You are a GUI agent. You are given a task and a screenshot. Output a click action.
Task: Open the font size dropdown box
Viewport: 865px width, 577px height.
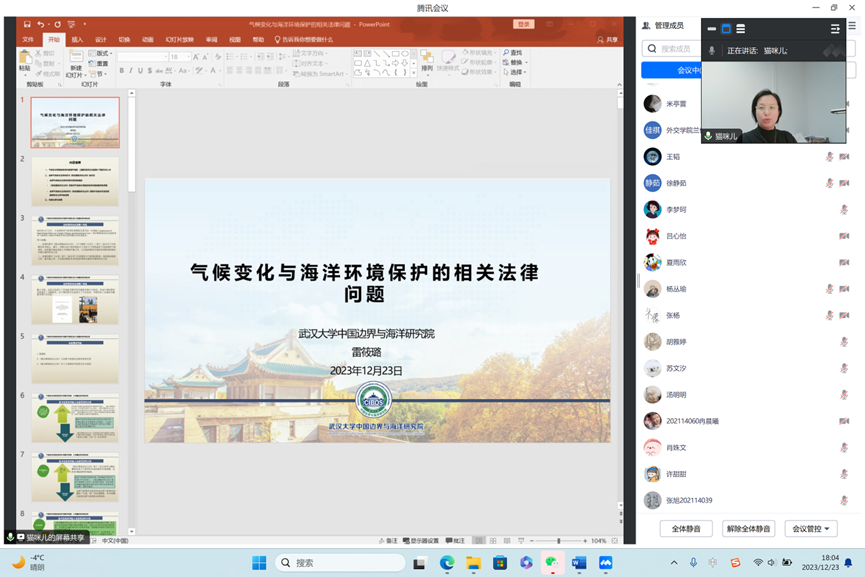coord(180,57)
